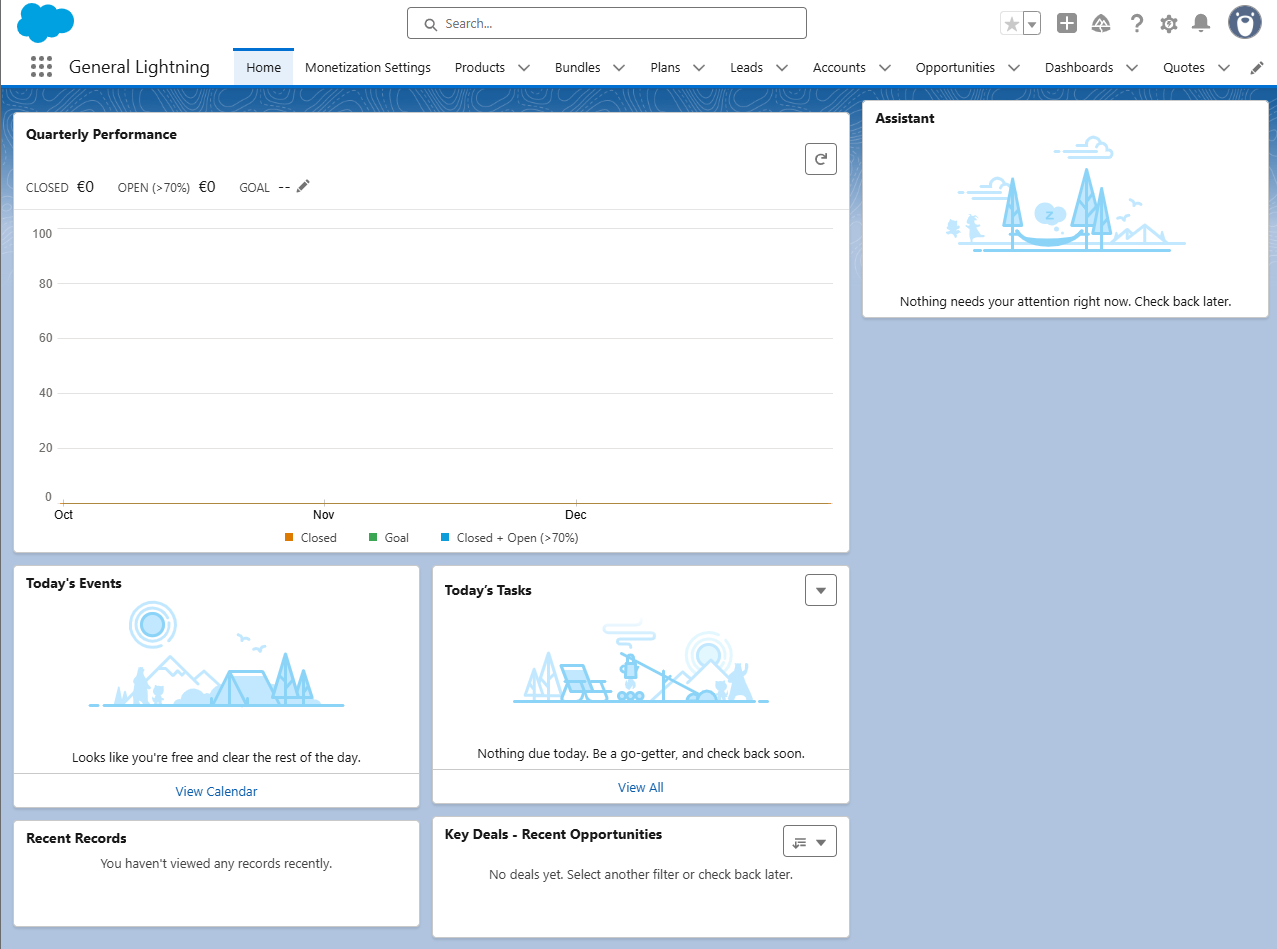This screenshot has width=1277, height=949.
Task: Click the View Calendar link
Action: 216,791
